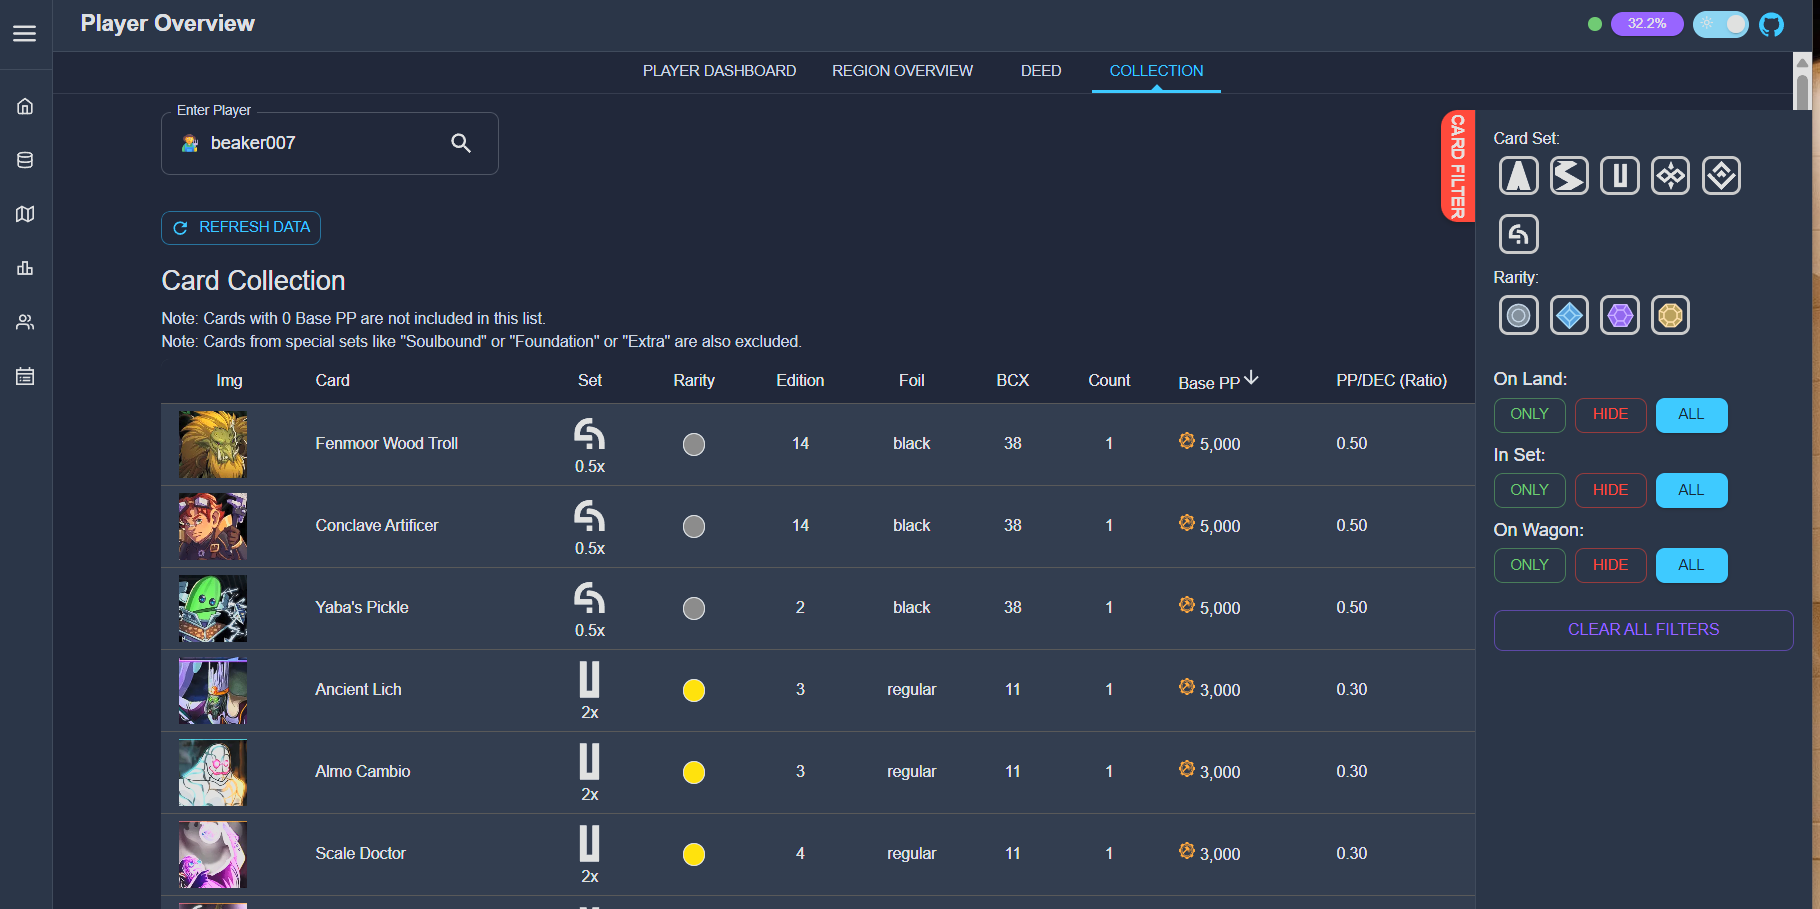The image size is (1820, 909).
Task: Open the players sidebar icon
Action: (25, 322)
